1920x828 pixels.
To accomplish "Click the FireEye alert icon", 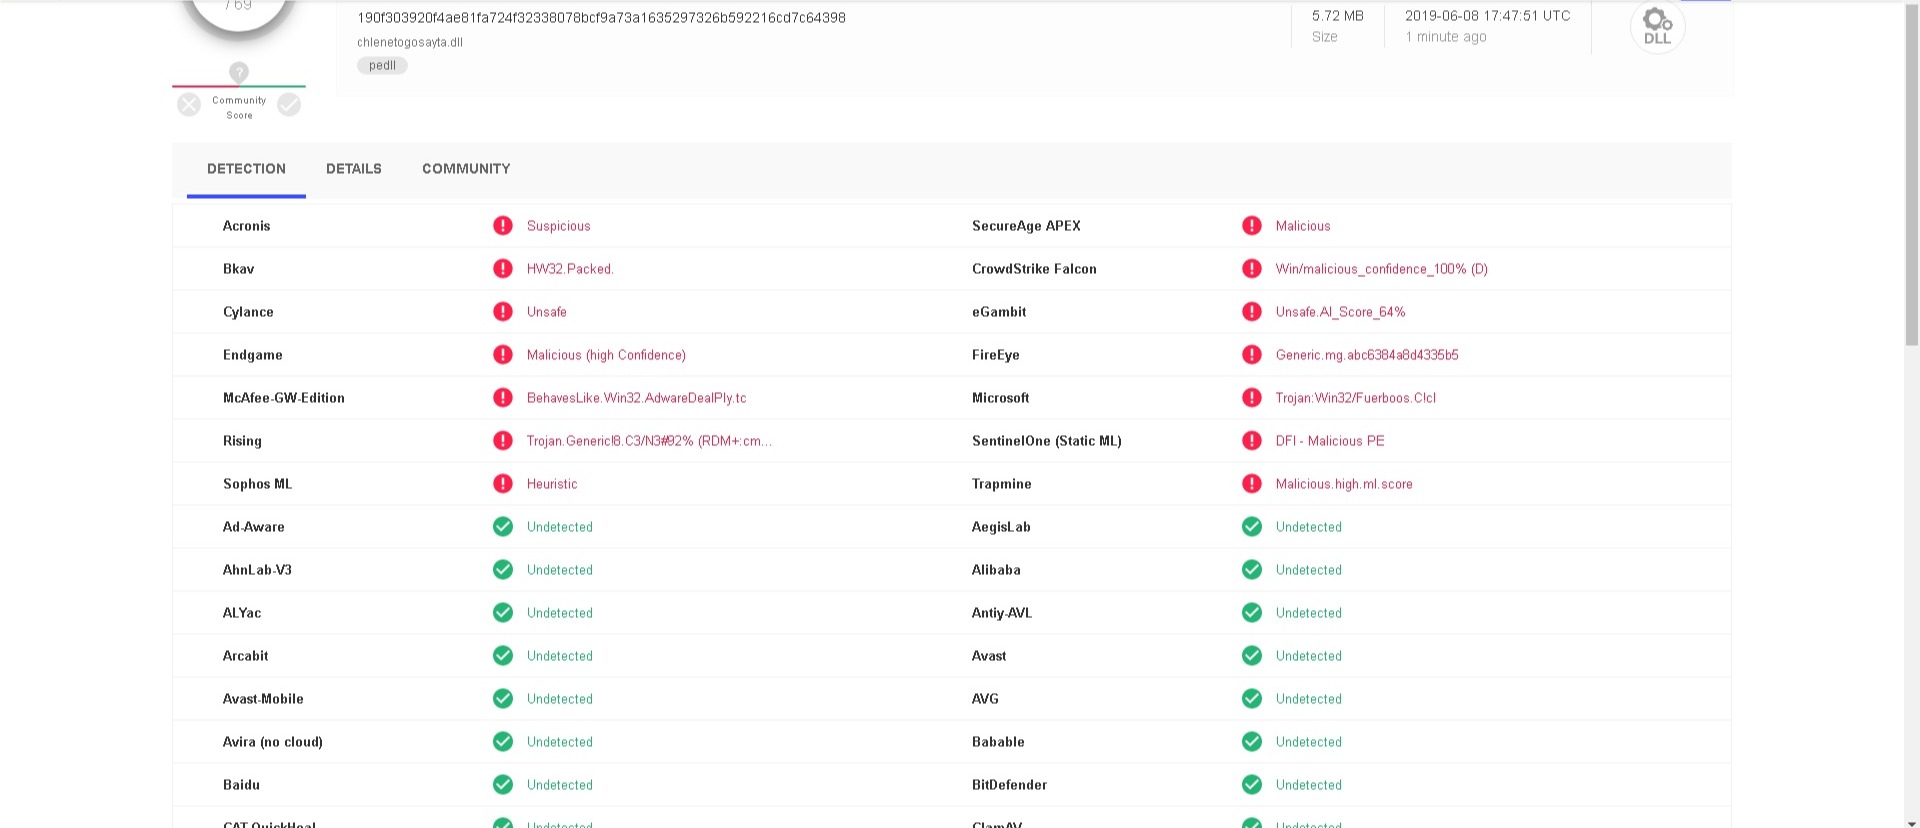I will tap(1252, 355).
